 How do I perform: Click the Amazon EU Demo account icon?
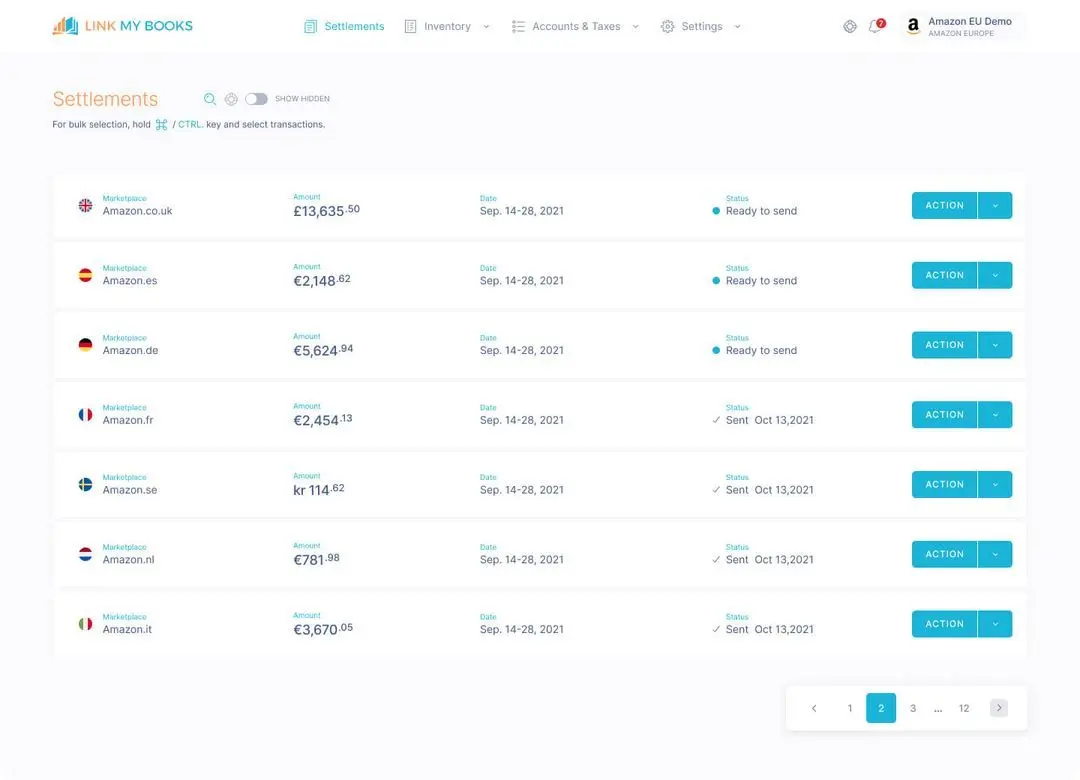click(912, 26)
